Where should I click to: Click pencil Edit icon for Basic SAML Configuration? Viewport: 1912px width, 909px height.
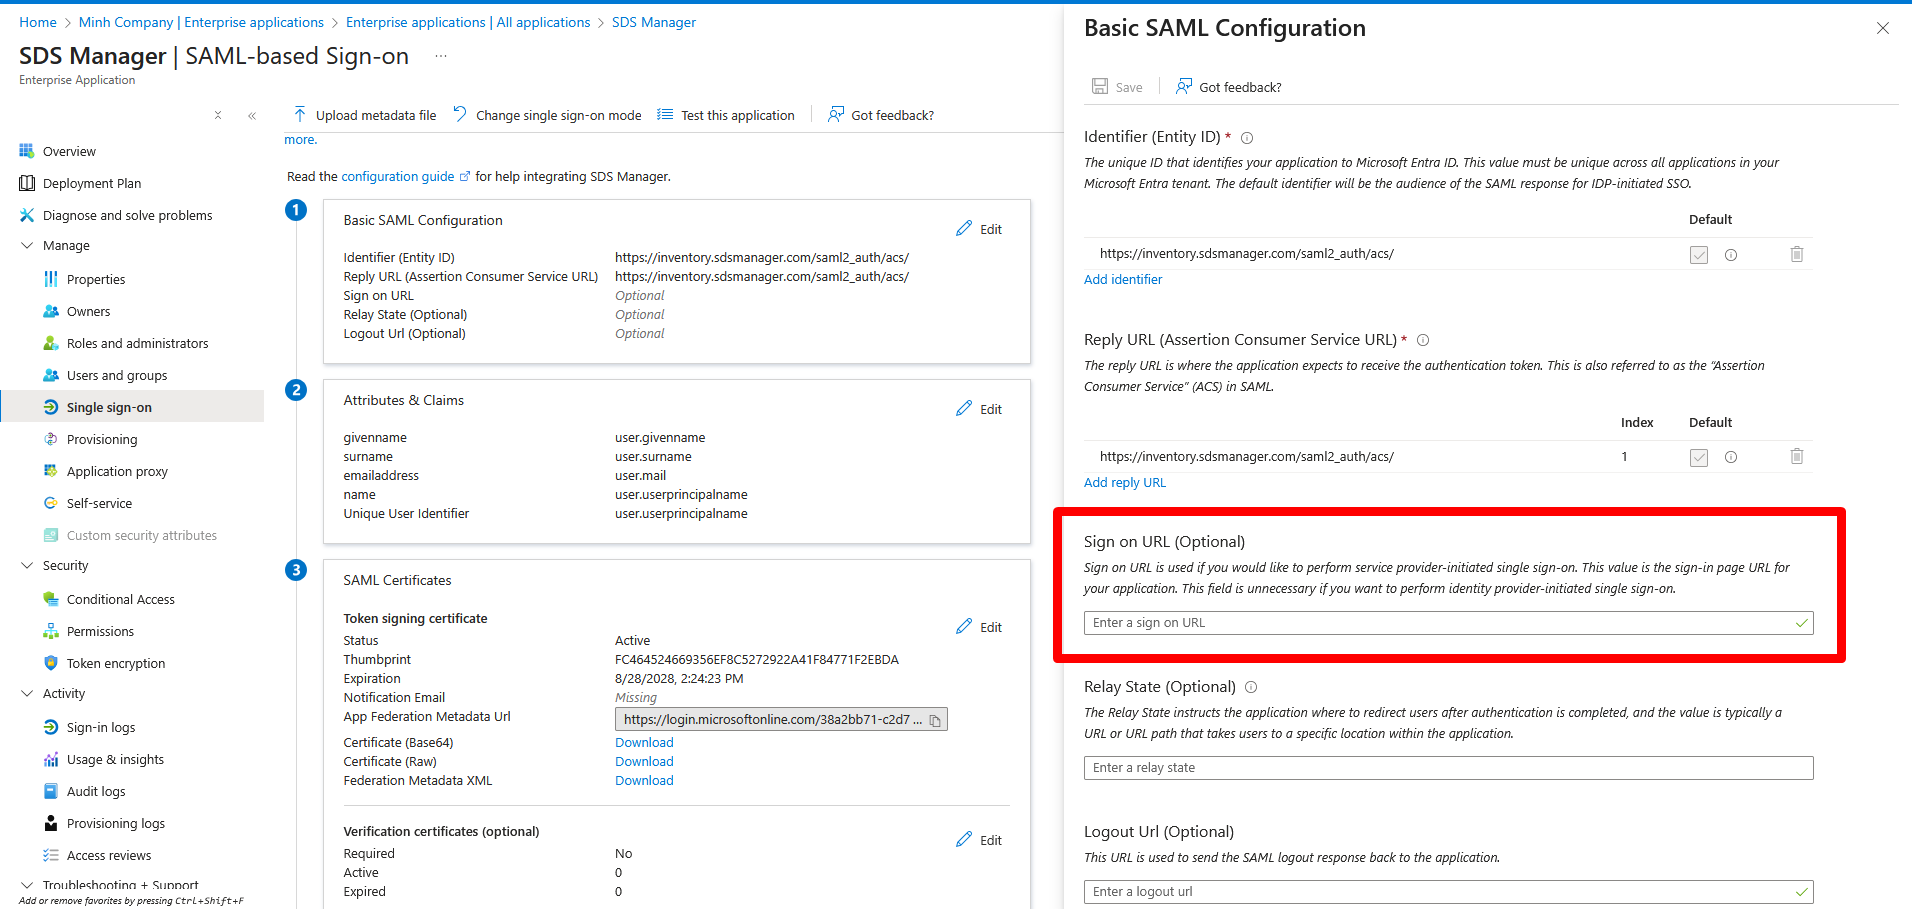[x=964, y=228]
